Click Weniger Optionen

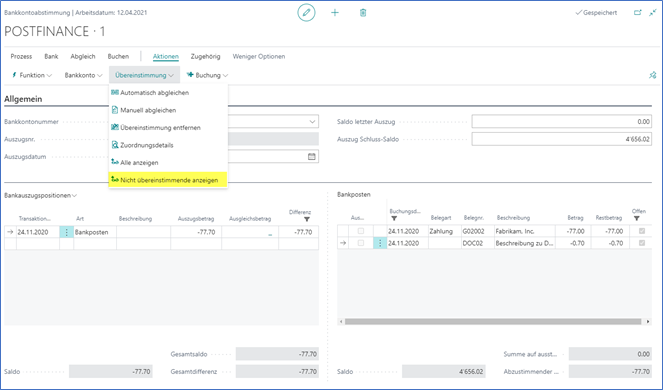[x=259, y=56]
